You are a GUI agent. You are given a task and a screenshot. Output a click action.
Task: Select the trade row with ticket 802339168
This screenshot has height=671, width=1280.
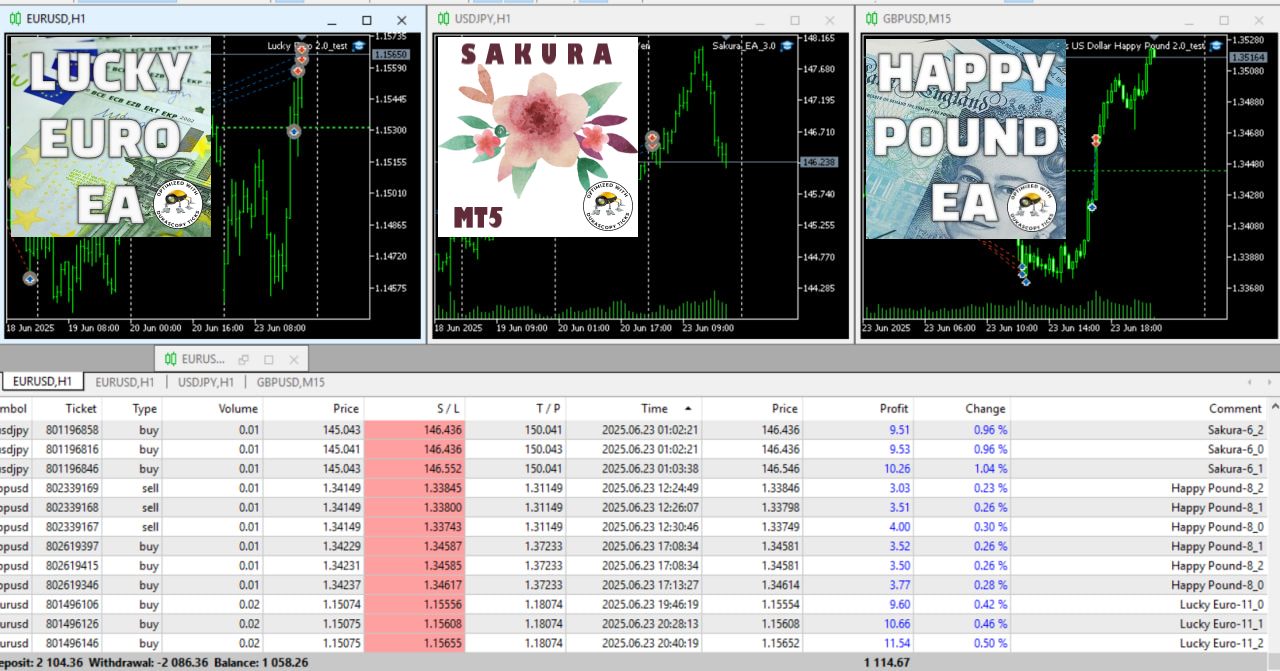pyautogui.click(x=634, y=507)
